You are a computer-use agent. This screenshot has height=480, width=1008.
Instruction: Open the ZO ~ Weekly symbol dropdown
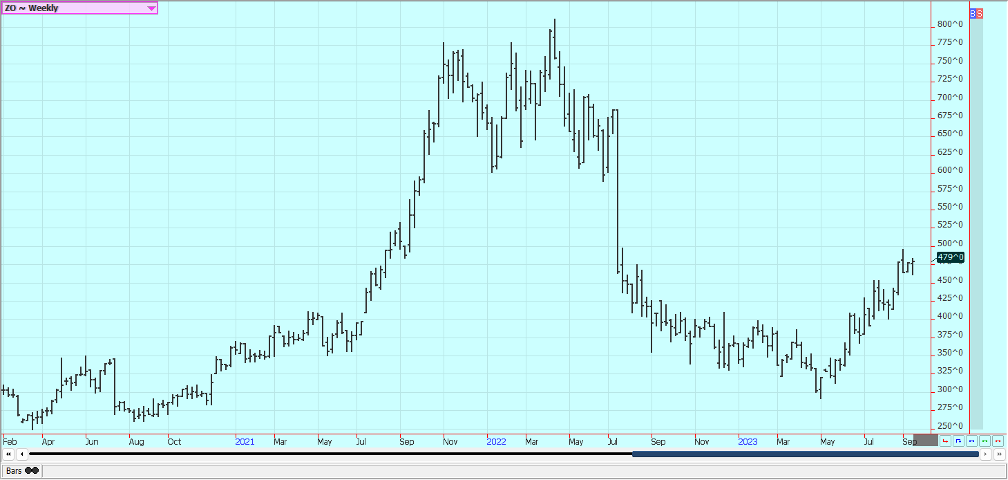(x=78, y=8)
